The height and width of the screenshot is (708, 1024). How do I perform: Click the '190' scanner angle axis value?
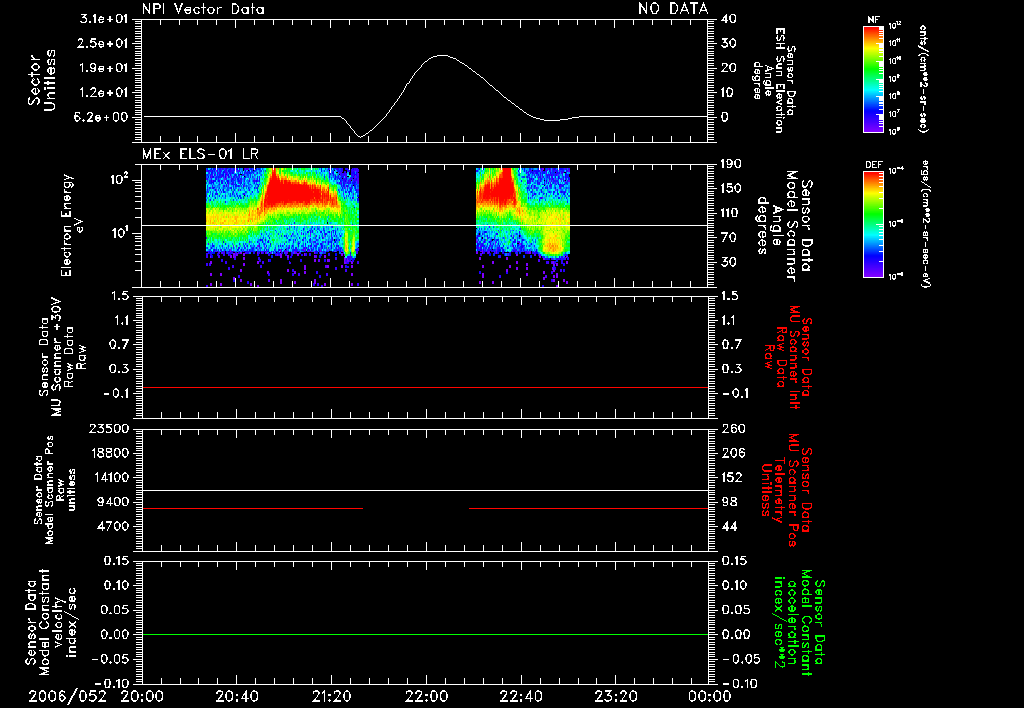(732, 164)
